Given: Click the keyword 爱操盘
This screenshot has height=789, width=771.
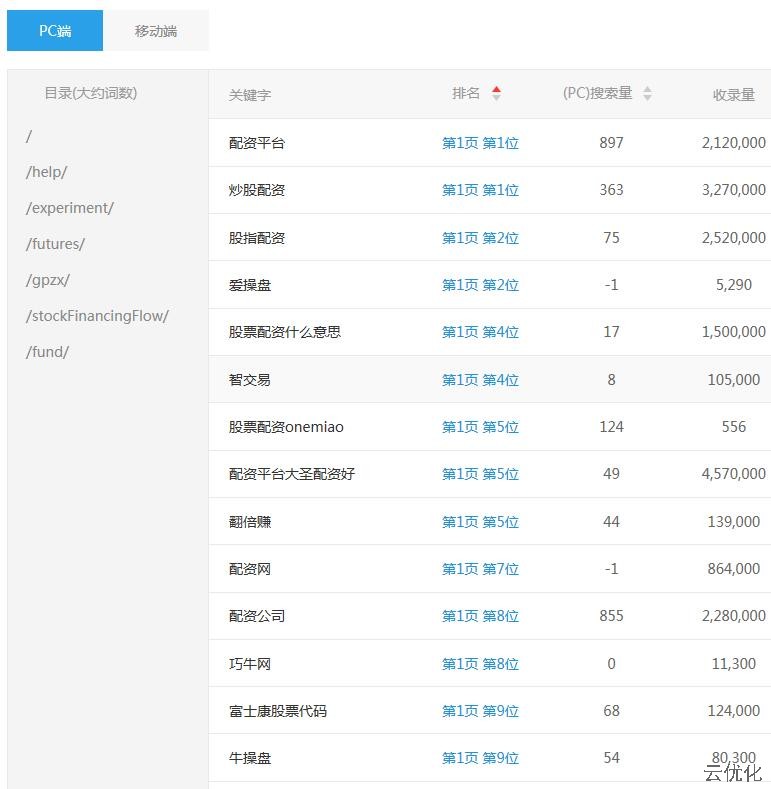Looking at the screenshot, I should pyautogui.click(x=250, y=285).
